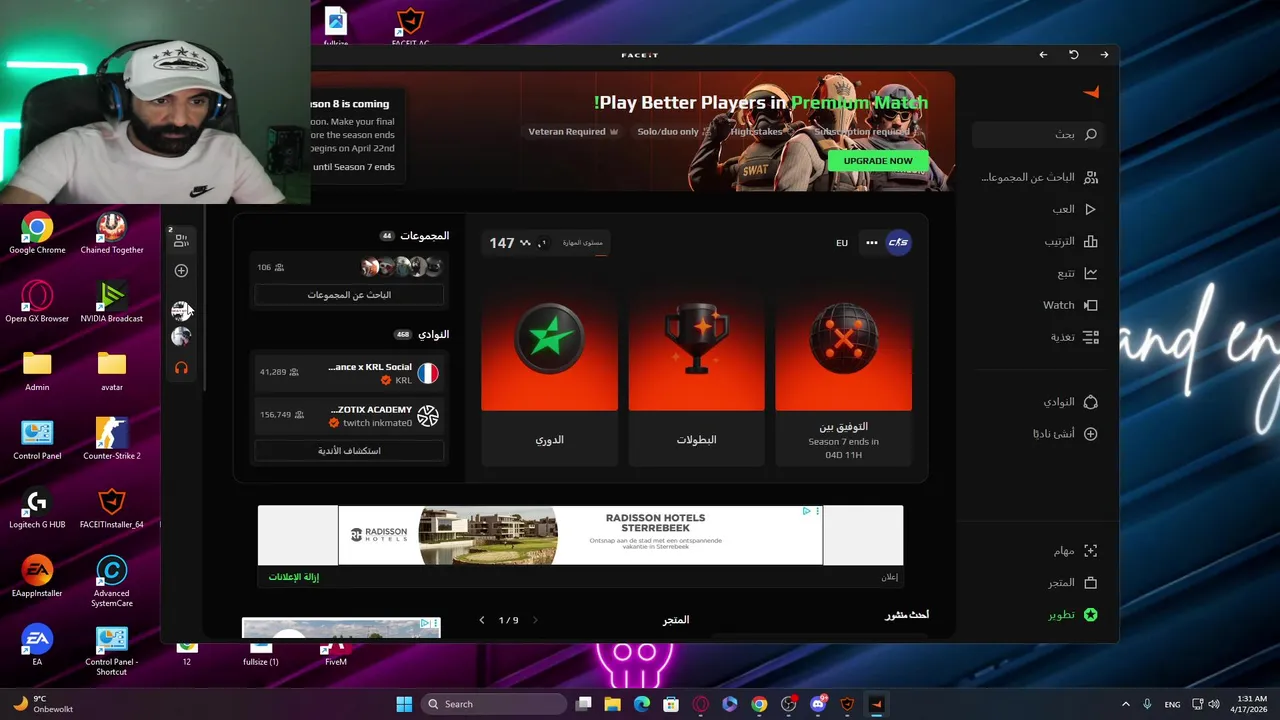This screenshot has height=720, width=1280.
Task: Click the back arrow in FACEIT title bar
Action: (1043, 55)
